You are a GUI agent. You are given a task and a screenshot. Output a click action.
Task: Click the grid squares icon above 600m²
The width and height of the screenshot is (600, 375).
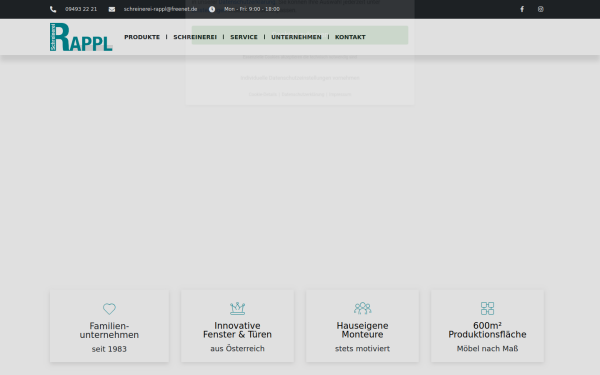pyautogui.click(x=487, y=308)
